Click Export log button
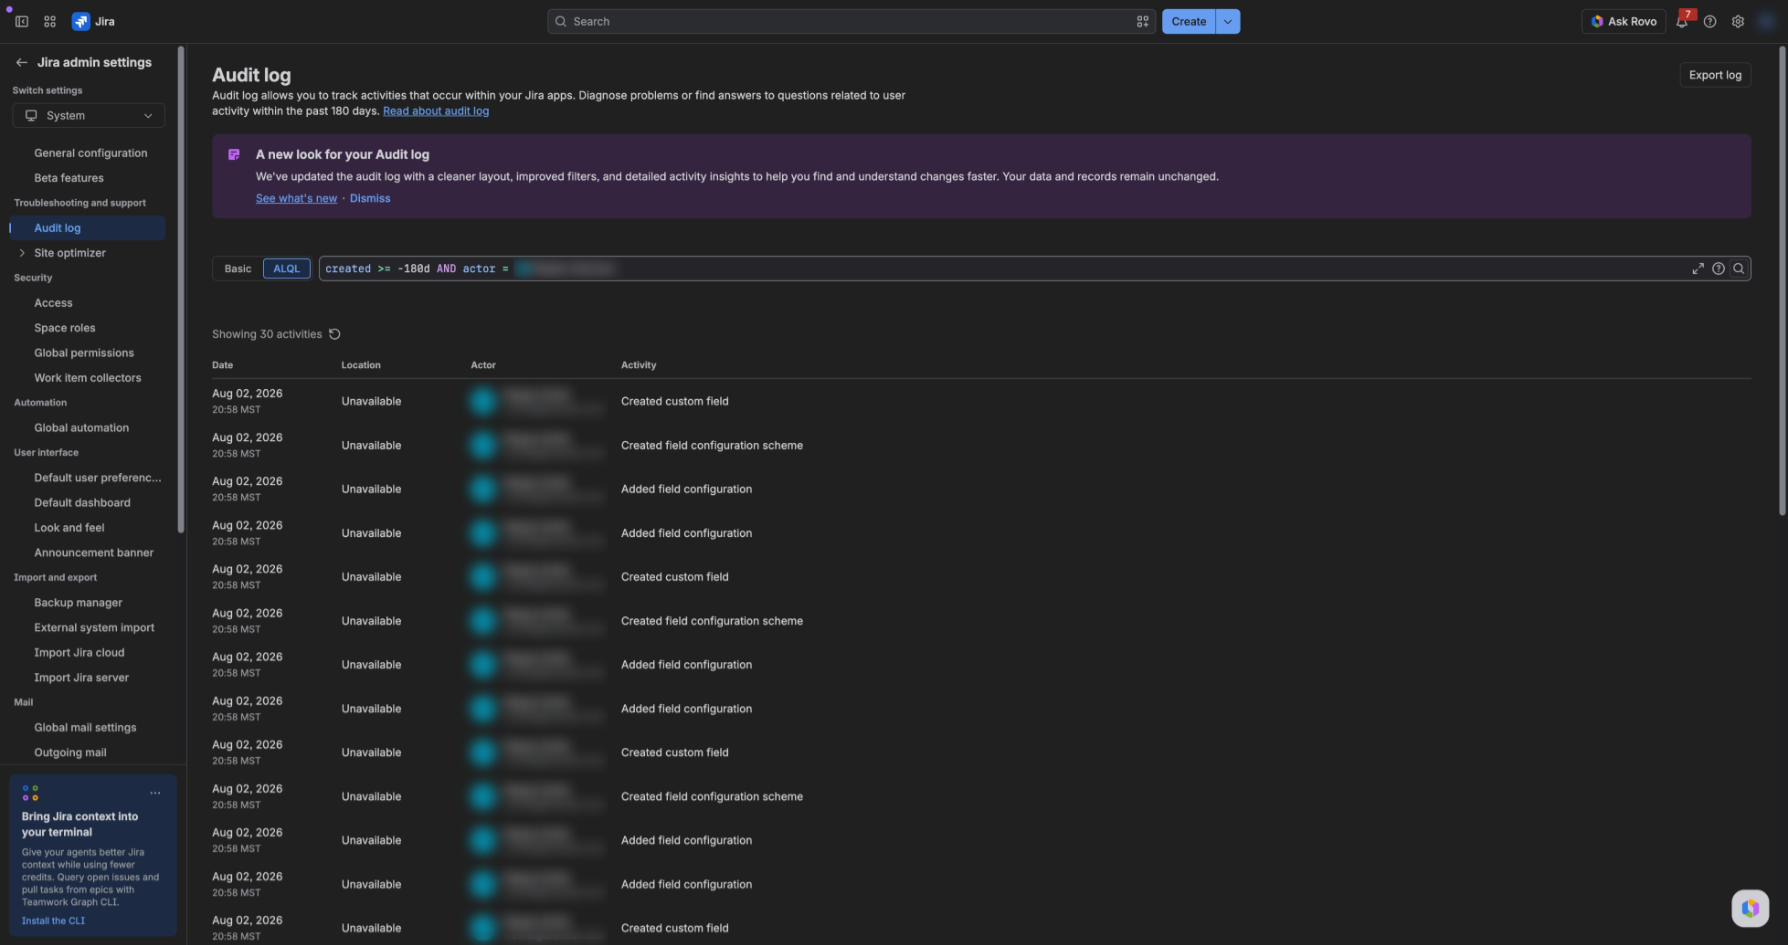Image resolution: width=1788 pixels, height=945 pixels. (1715, 75)
